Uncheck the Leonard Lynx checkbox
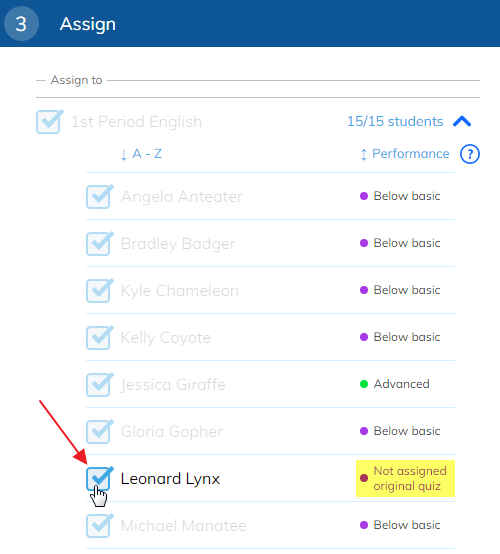Viewport: 500px width, 554px height. coord(99,479)
